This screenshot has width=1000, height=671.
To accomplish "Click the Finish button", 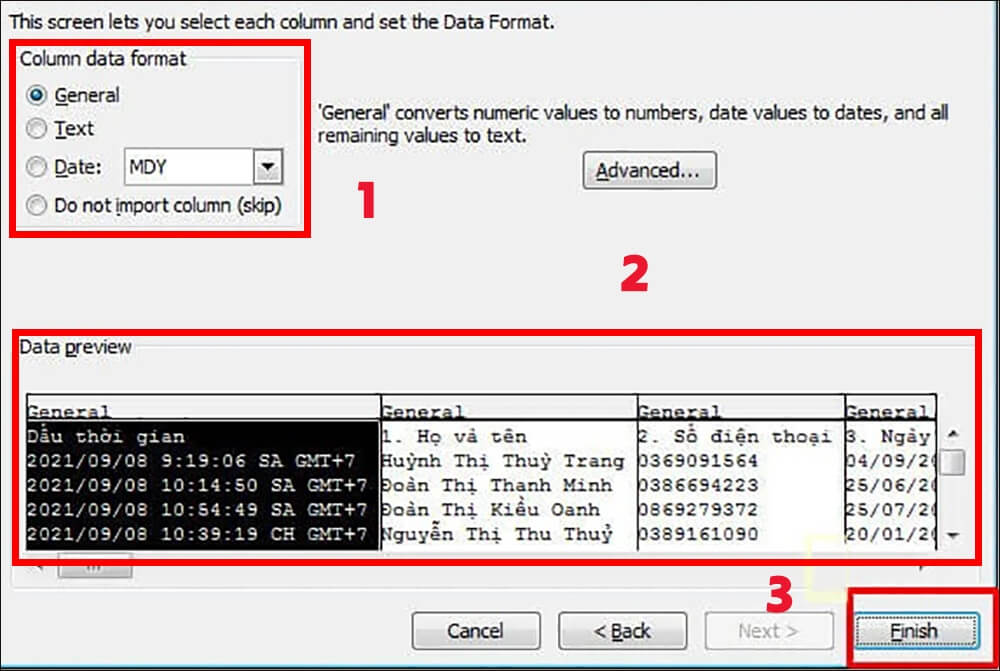I will point(915,631).
